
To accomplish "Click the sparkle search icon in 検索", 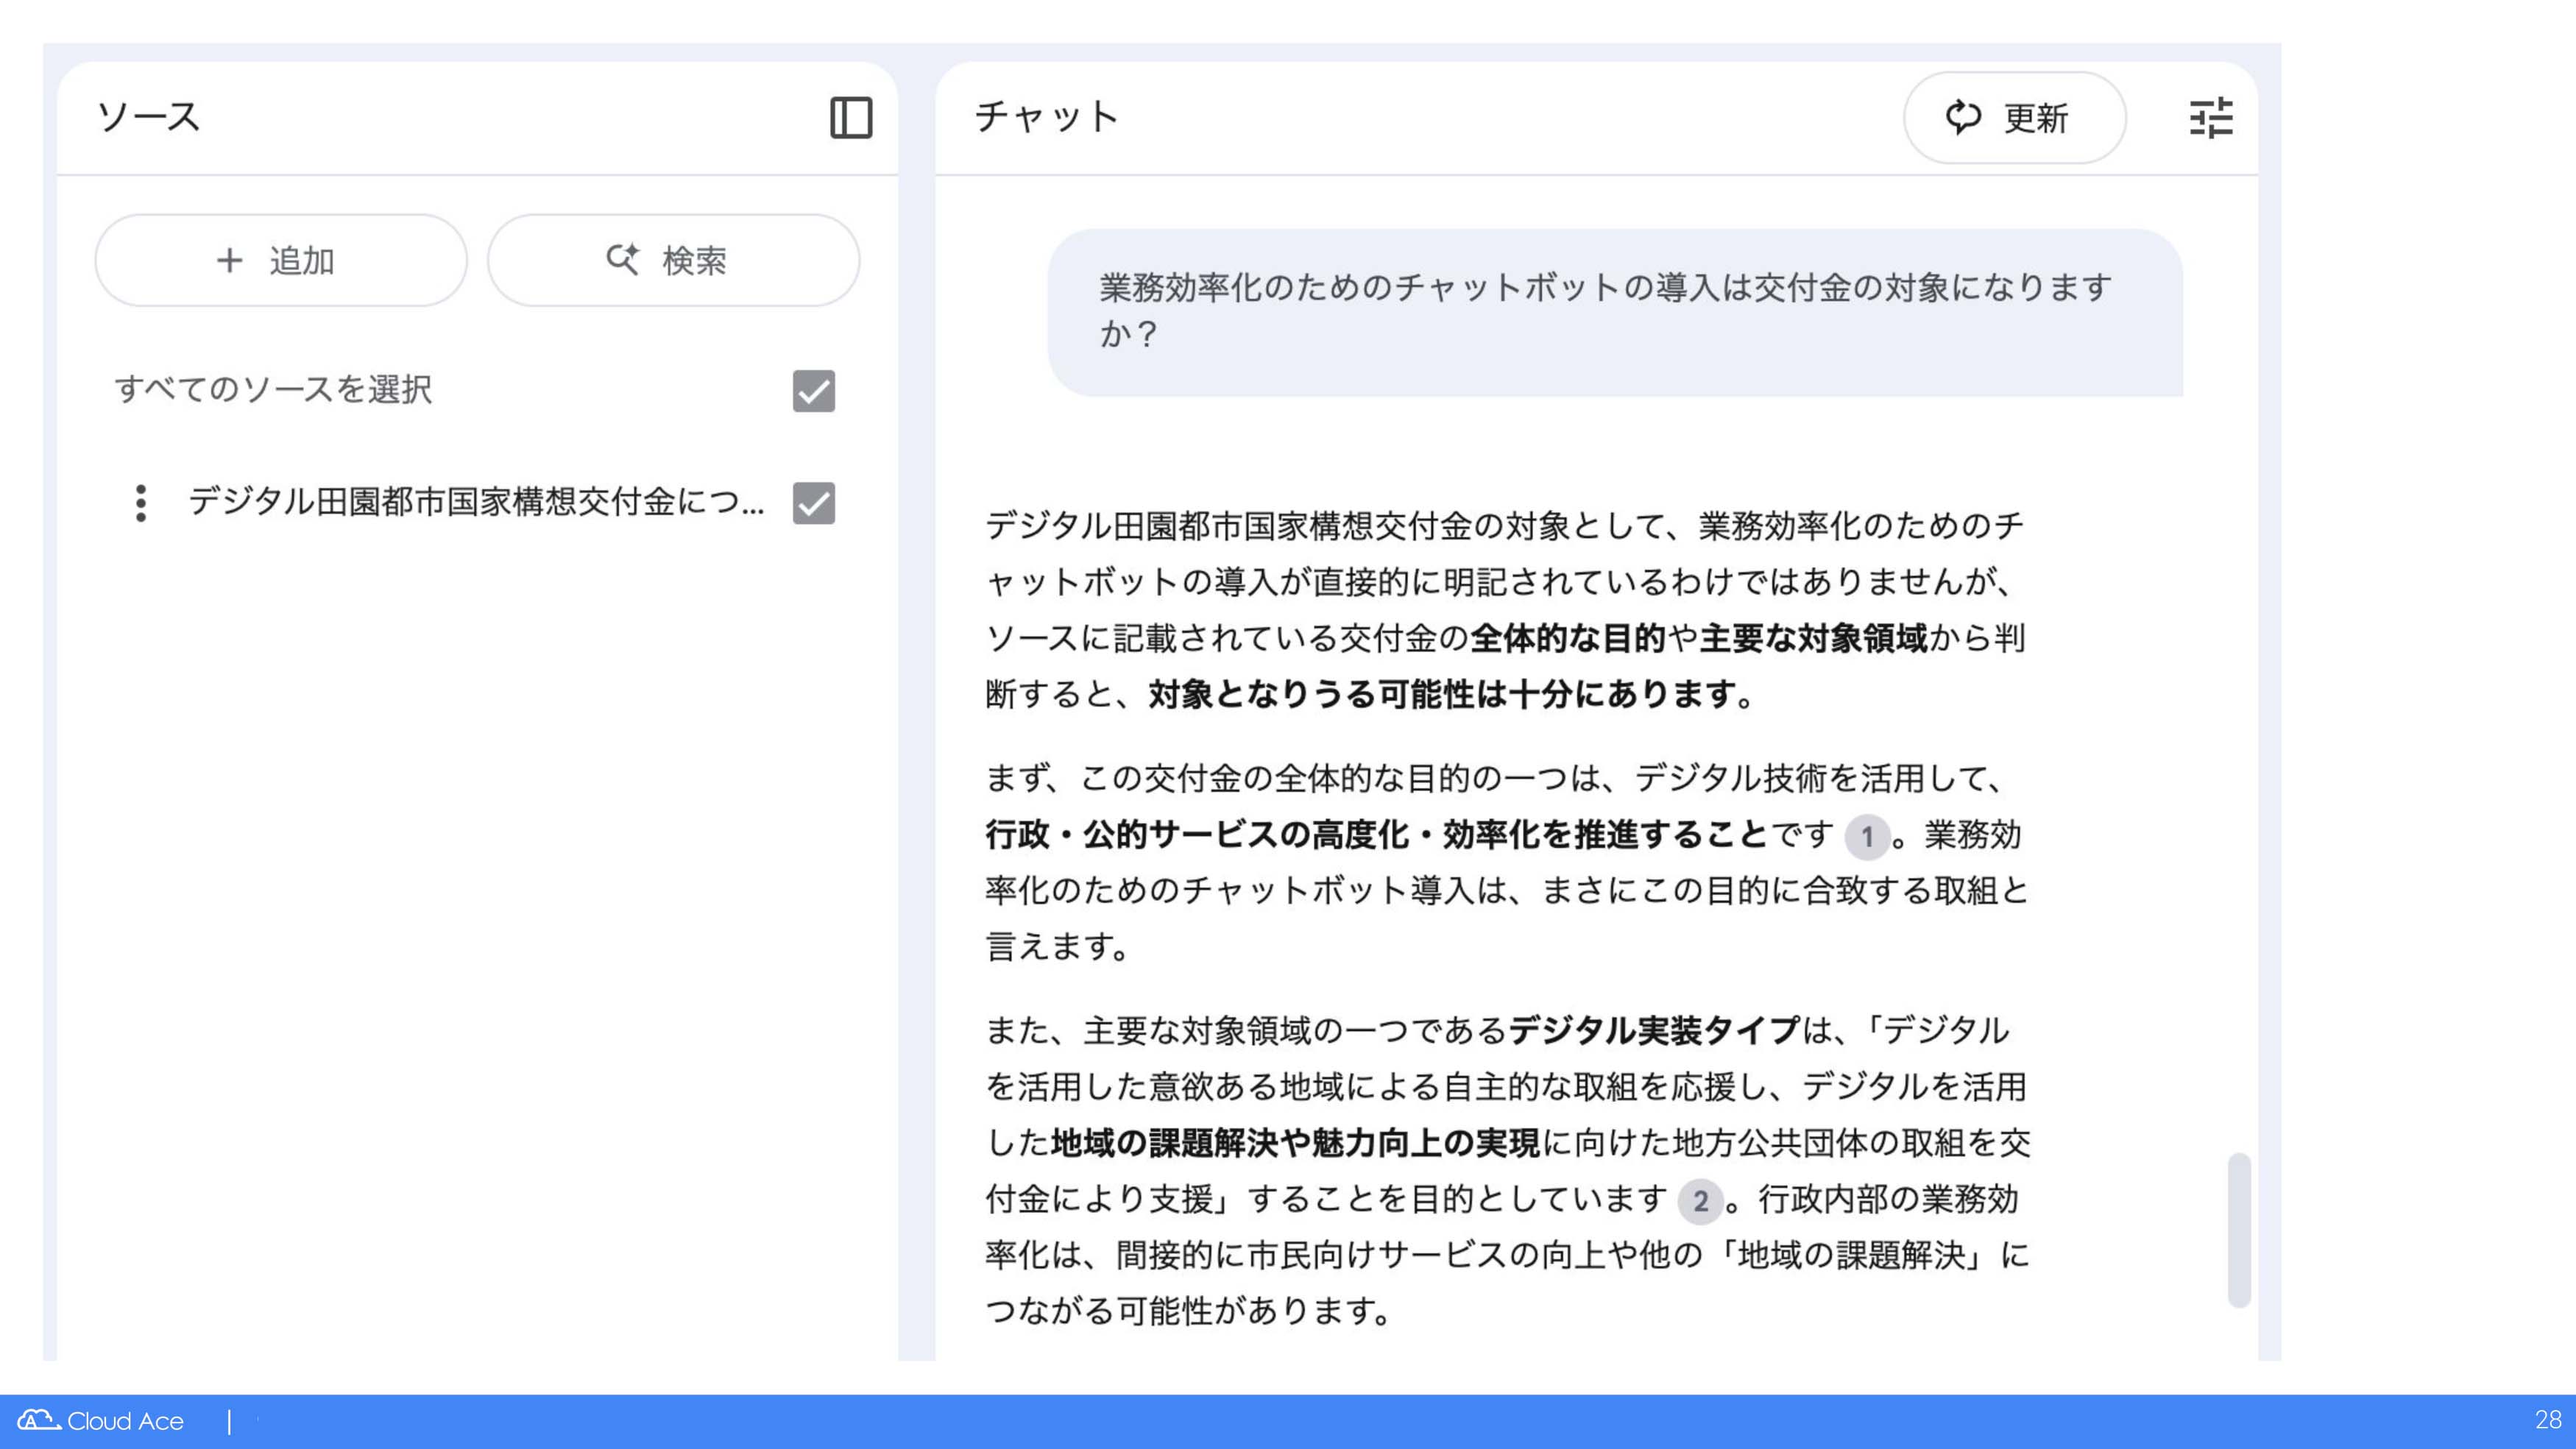I will 622,259.
